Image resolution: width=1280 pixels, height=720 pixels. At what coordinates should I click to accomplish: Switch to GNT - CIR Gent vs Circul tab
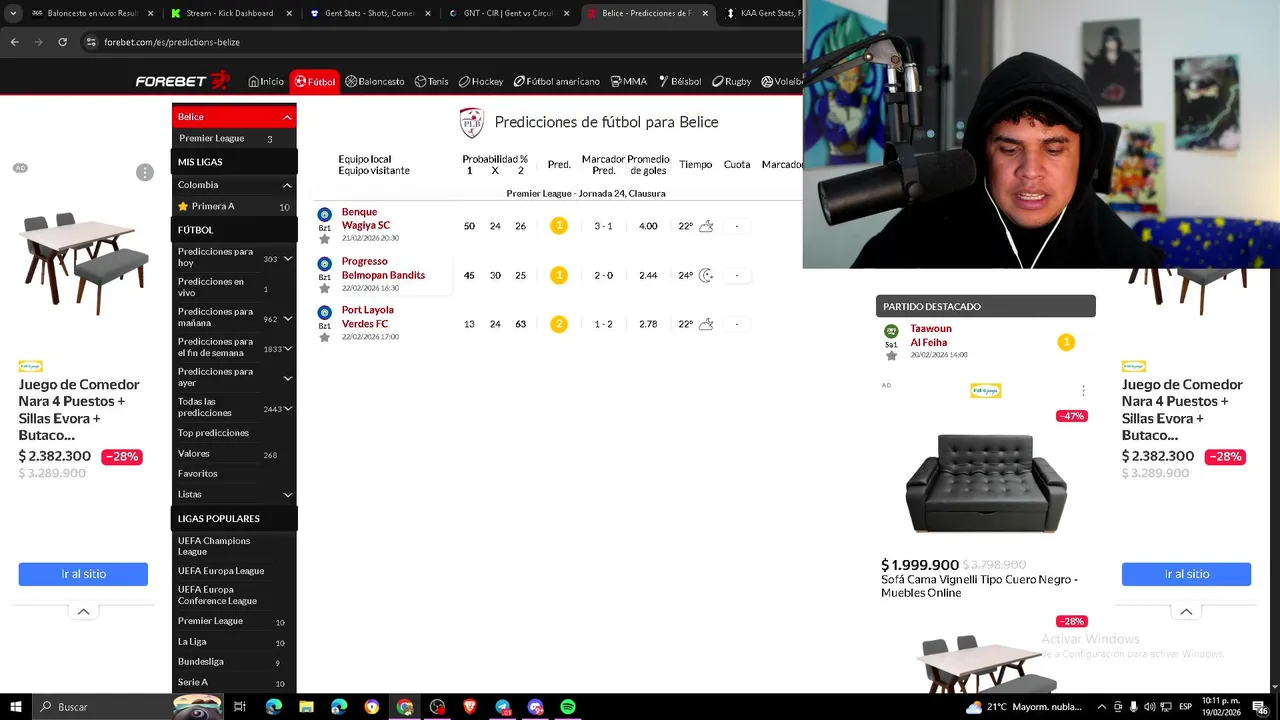tap(507, 13)
